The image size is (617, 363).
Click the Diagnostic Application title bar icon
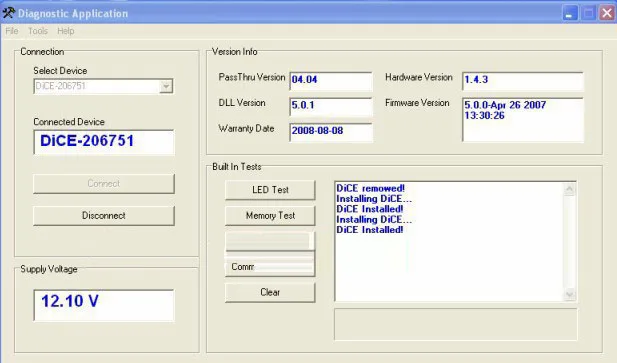(x=9, y=13)
